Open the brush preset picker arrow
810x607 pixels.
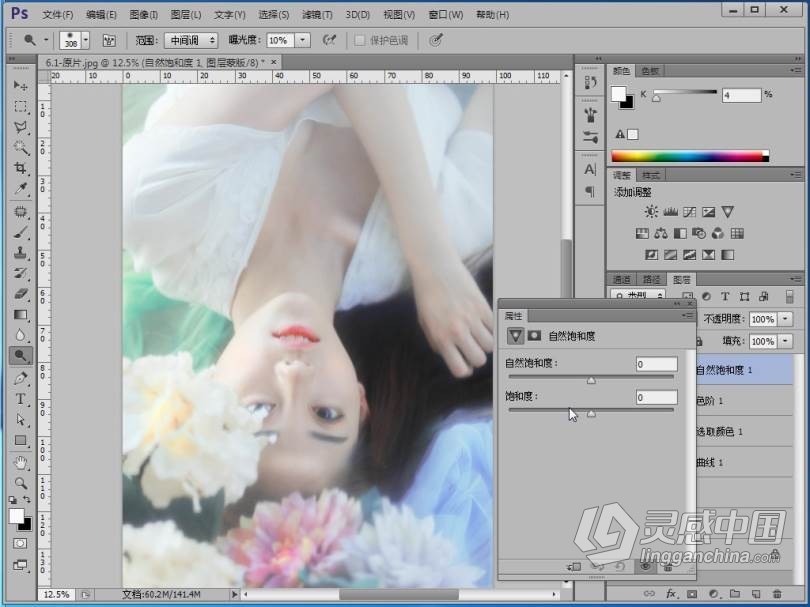coord(86,40)
